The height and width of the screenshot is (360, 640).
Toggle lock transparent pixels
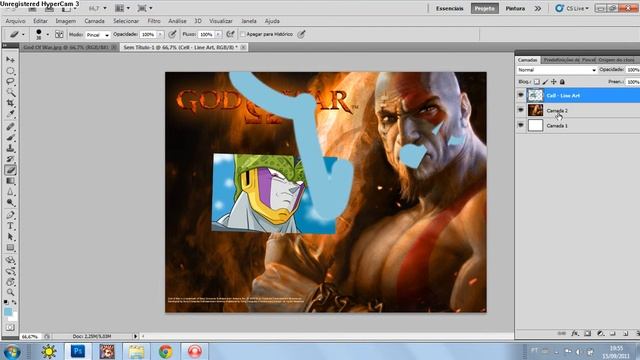(537, 82)
